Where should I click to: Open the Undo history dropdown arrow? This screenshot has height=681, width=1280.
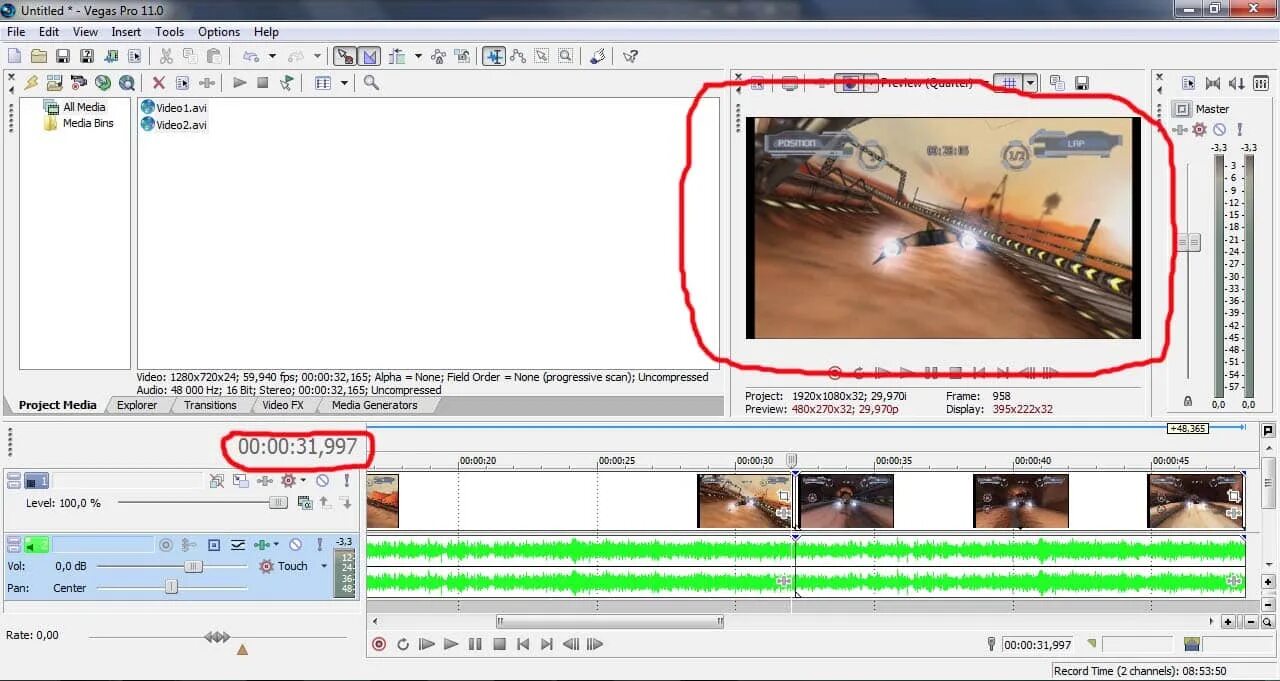coord(272,56)
